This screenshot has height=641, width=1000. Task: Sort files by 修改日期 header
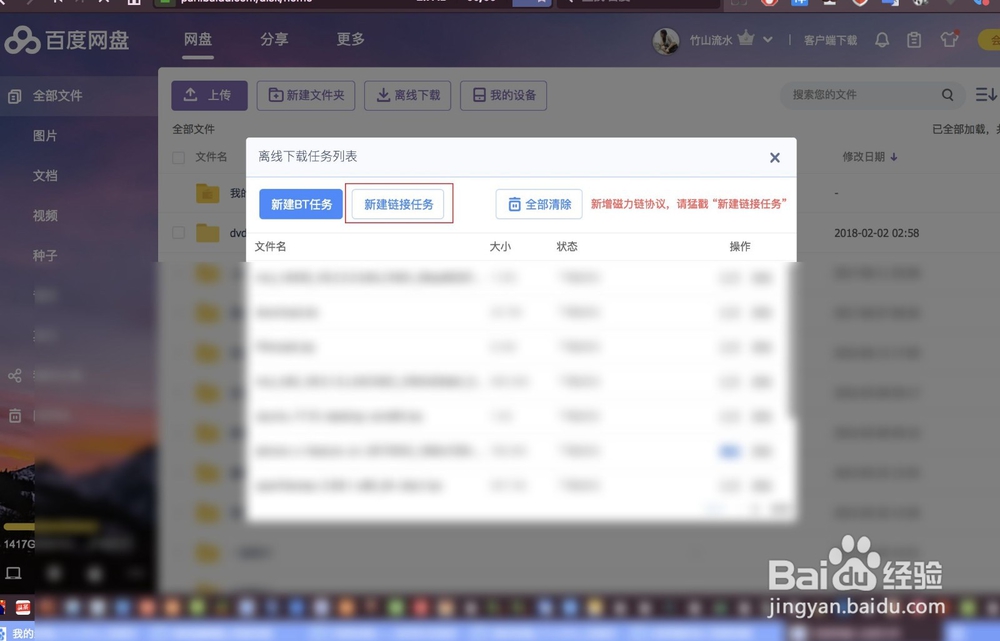[869, 157]
